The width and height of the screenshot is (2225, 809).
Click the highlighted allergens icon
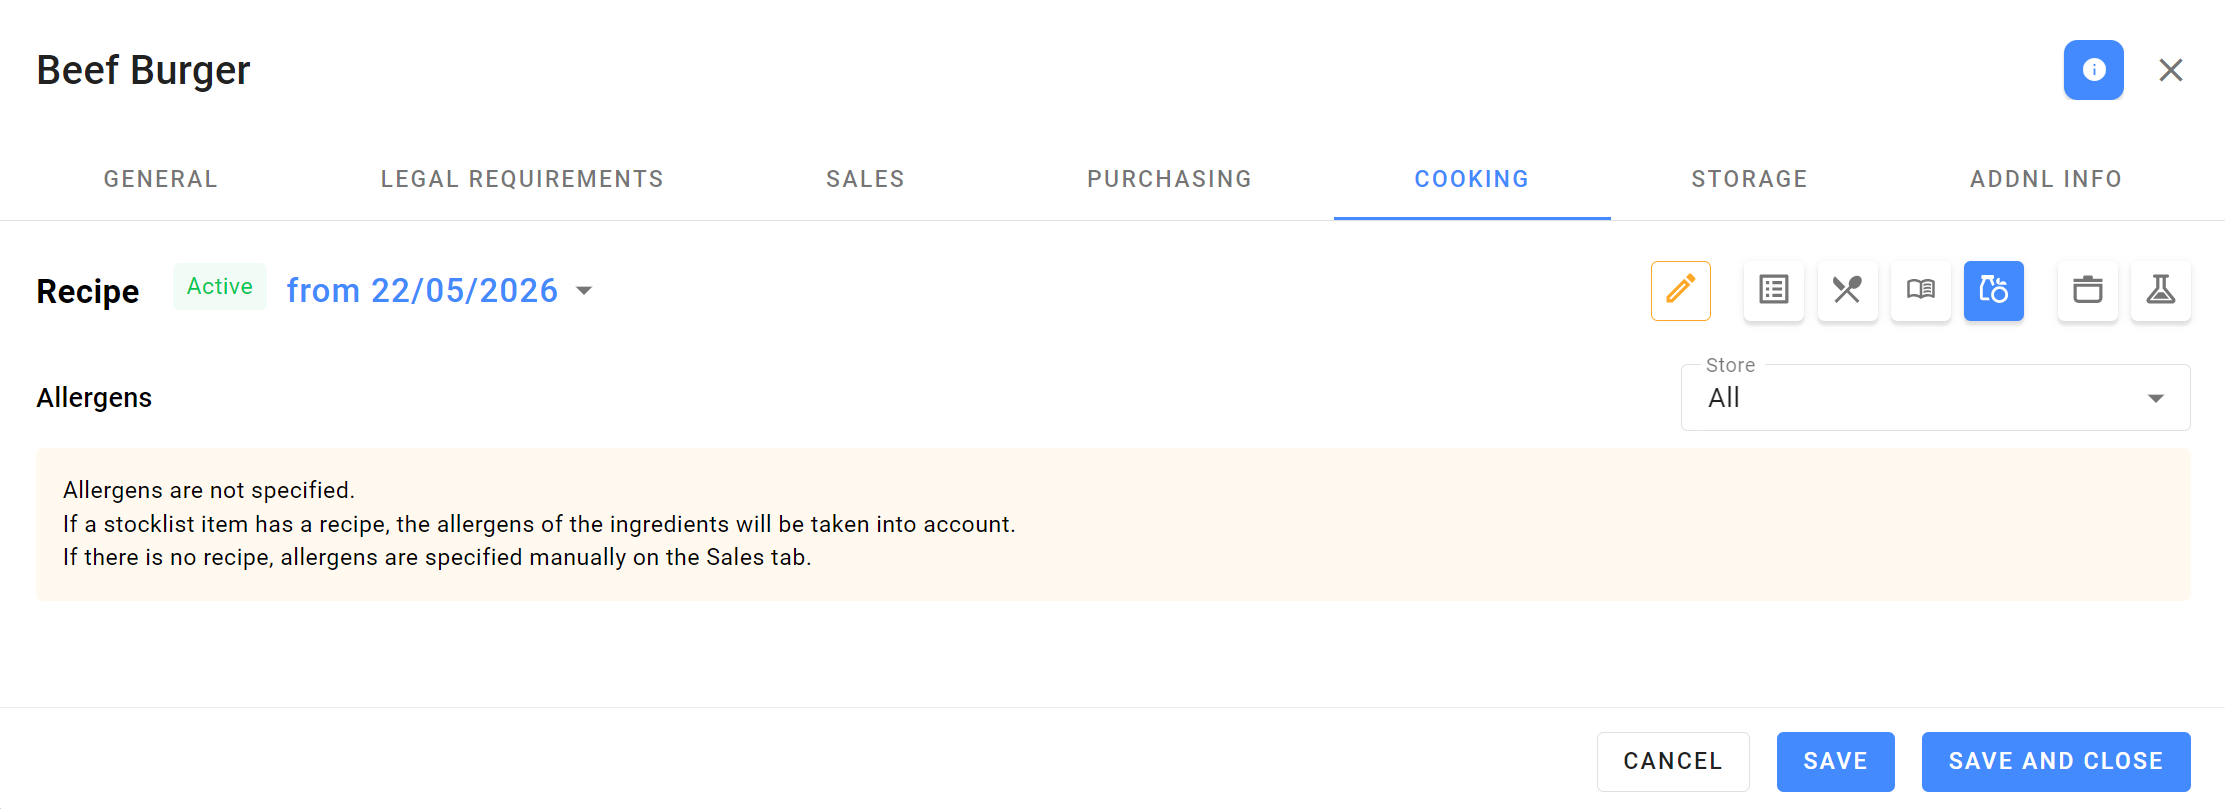[1994, 291]
